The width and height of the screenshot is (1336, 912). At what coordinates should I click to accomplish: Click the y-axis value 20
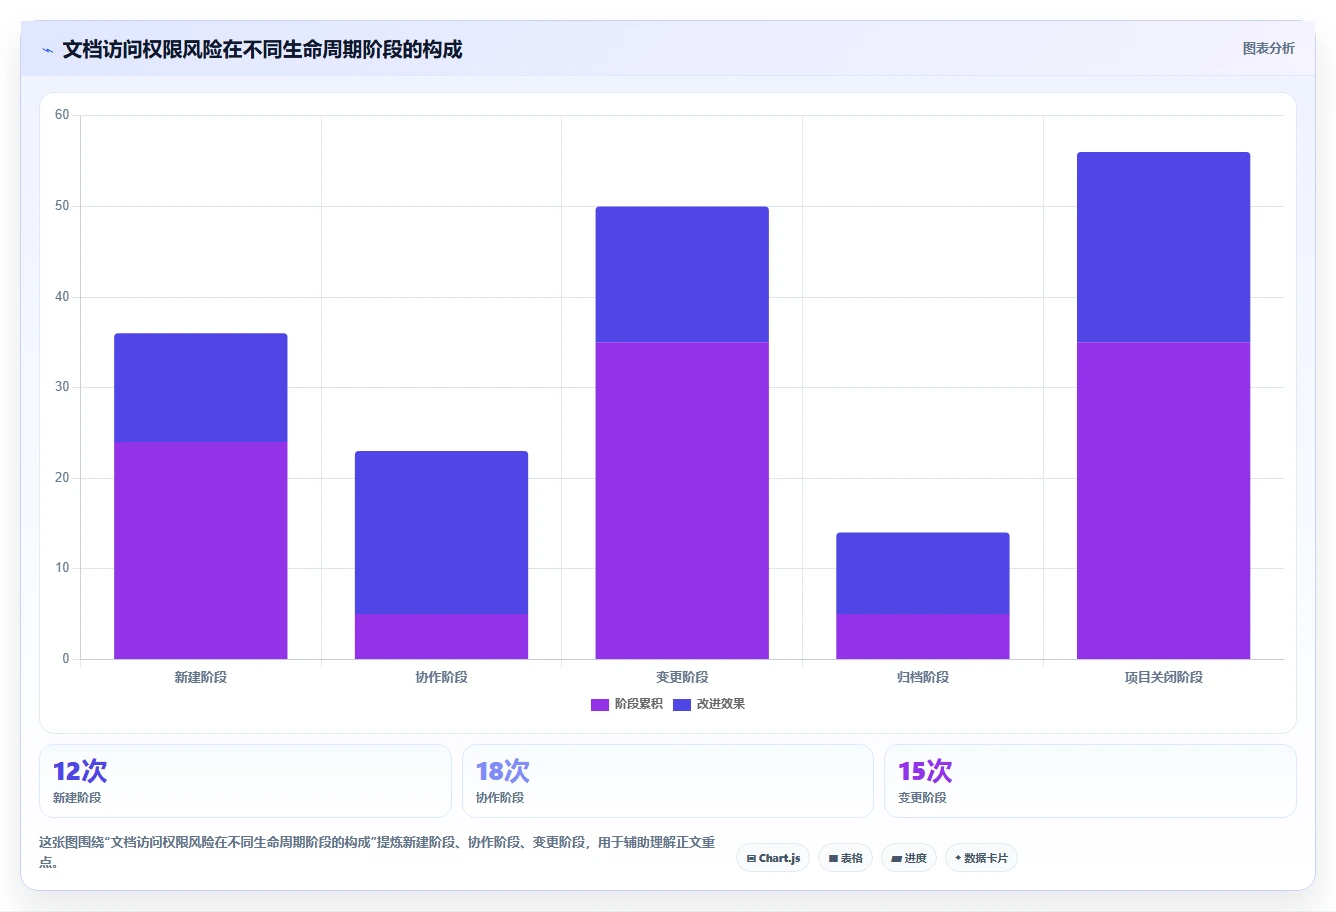coord(62,478)
